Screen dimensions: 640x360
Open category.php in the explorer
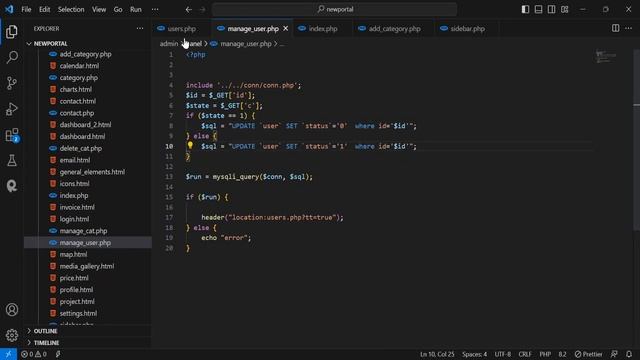point(79,78)
